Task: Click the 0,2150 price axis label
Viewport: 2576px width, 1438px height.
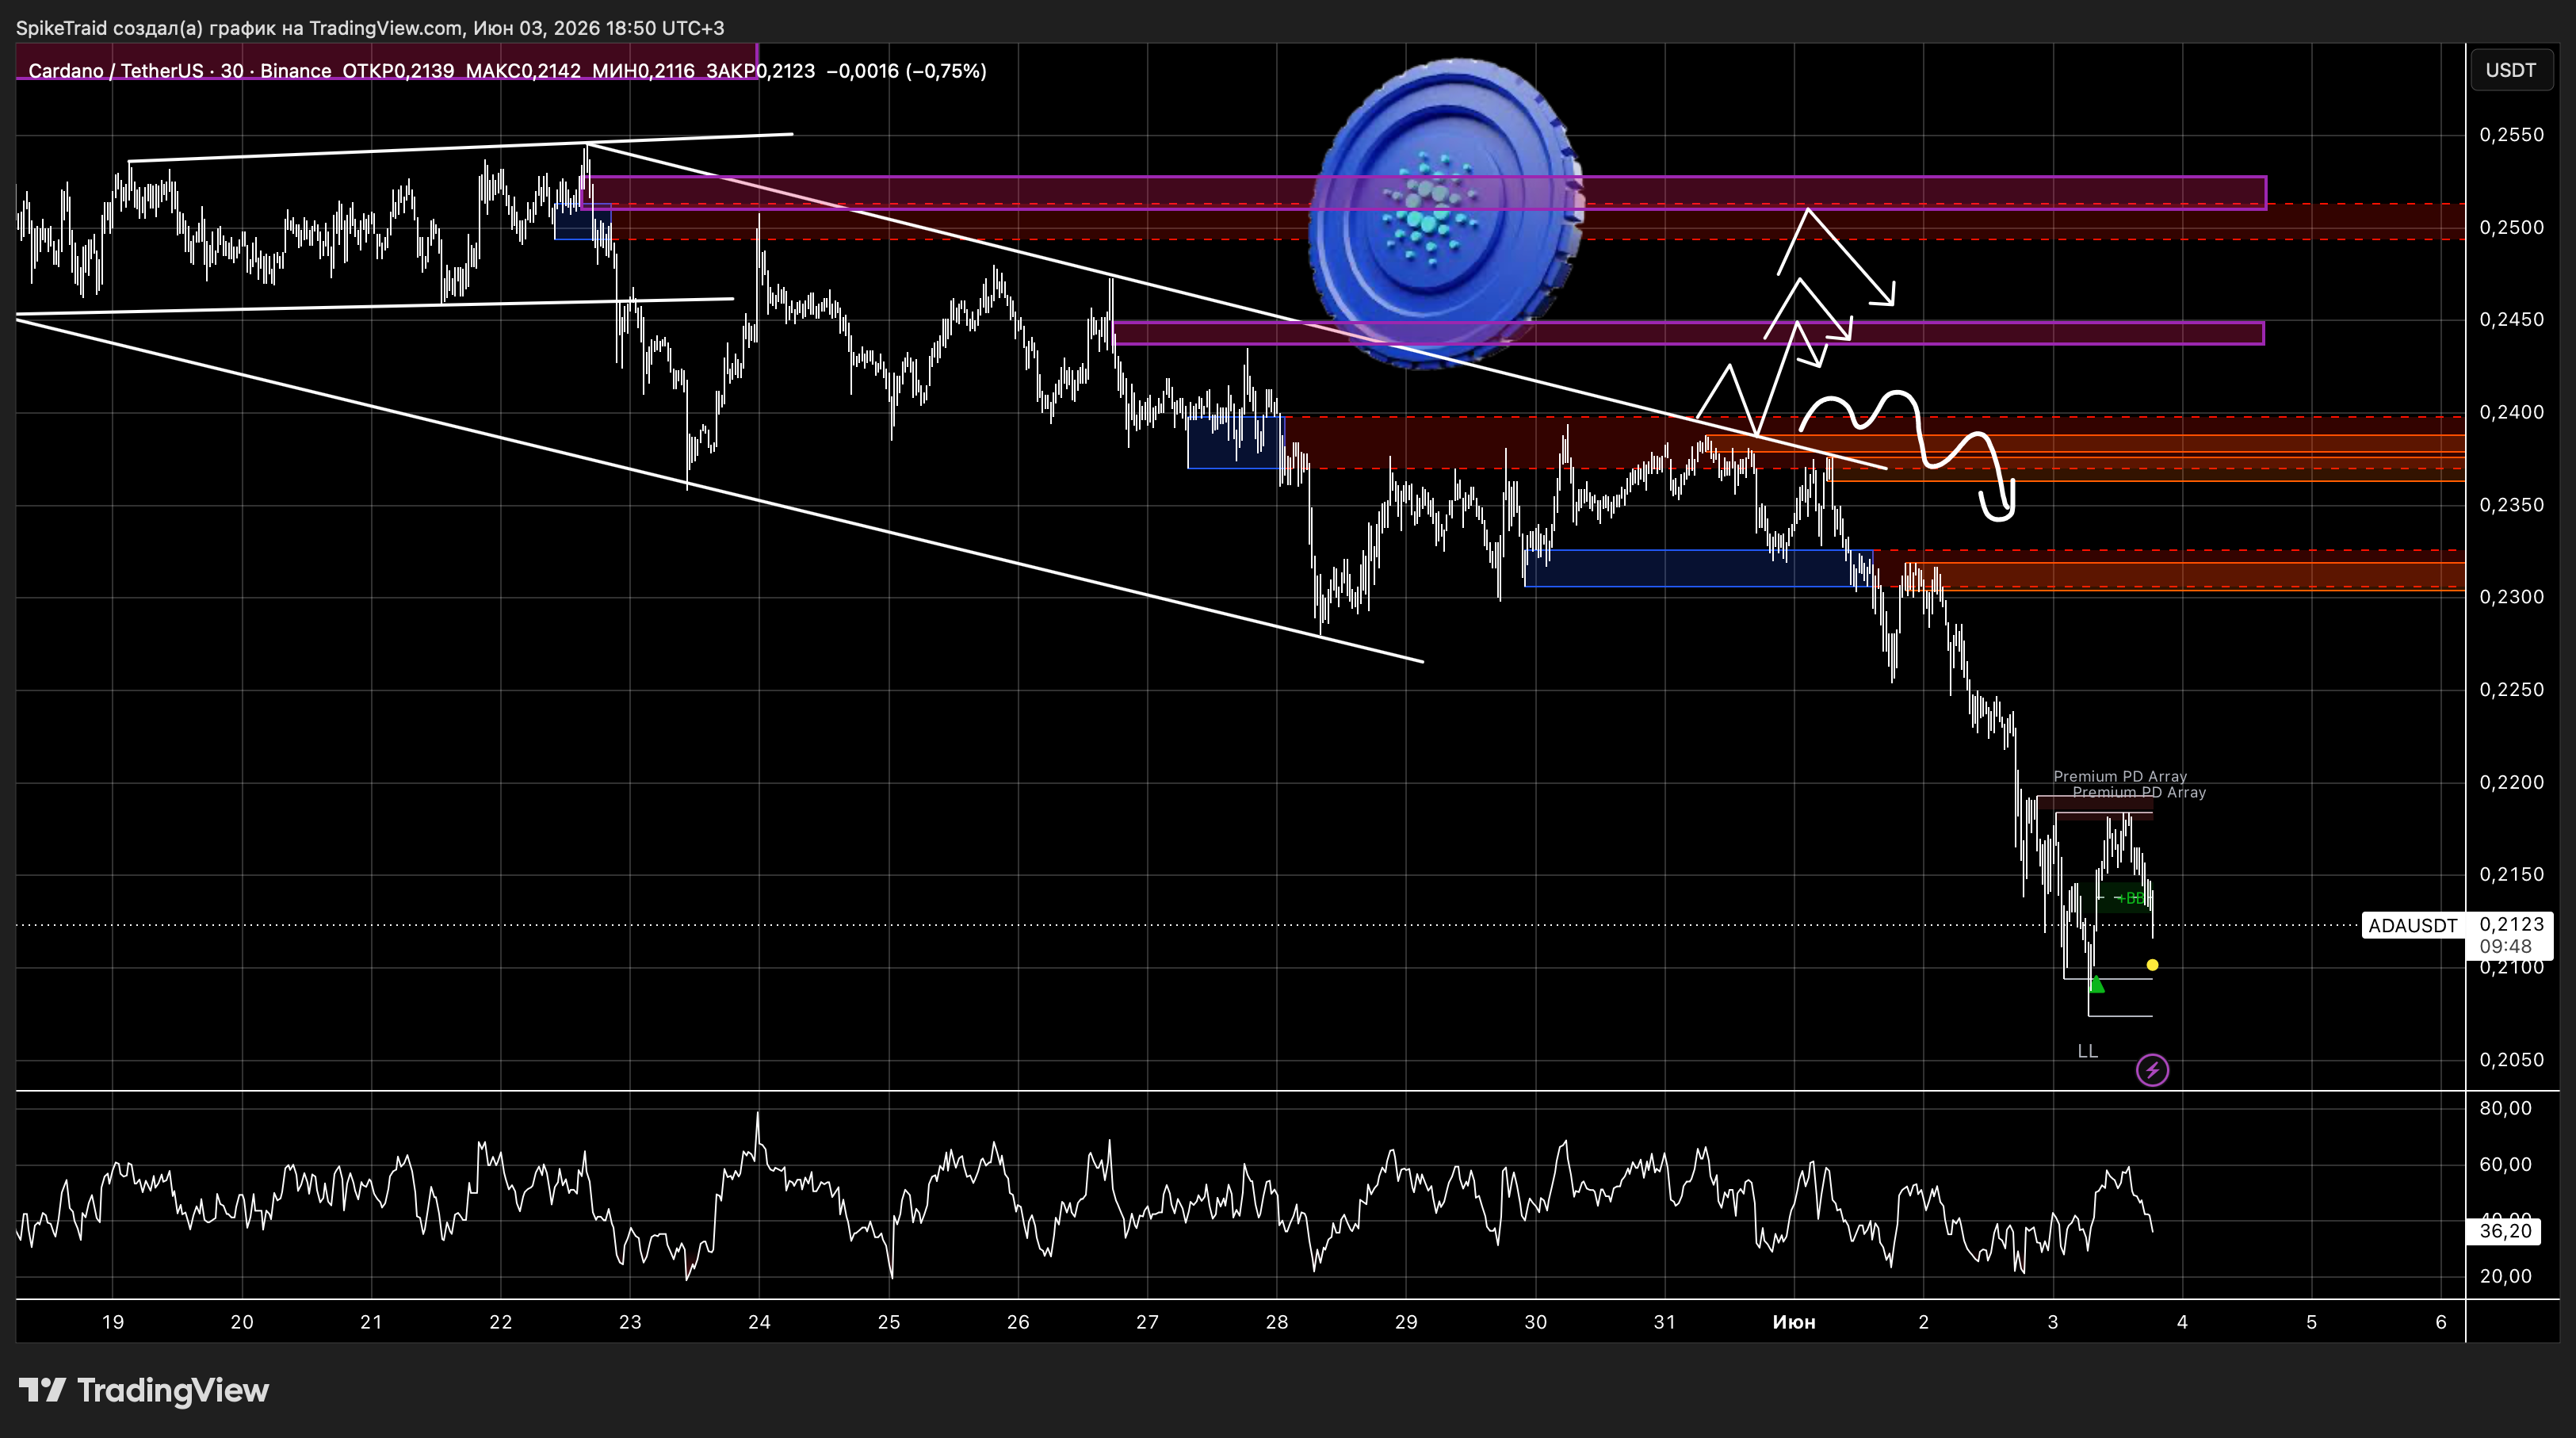Action: pos(2511,874)
